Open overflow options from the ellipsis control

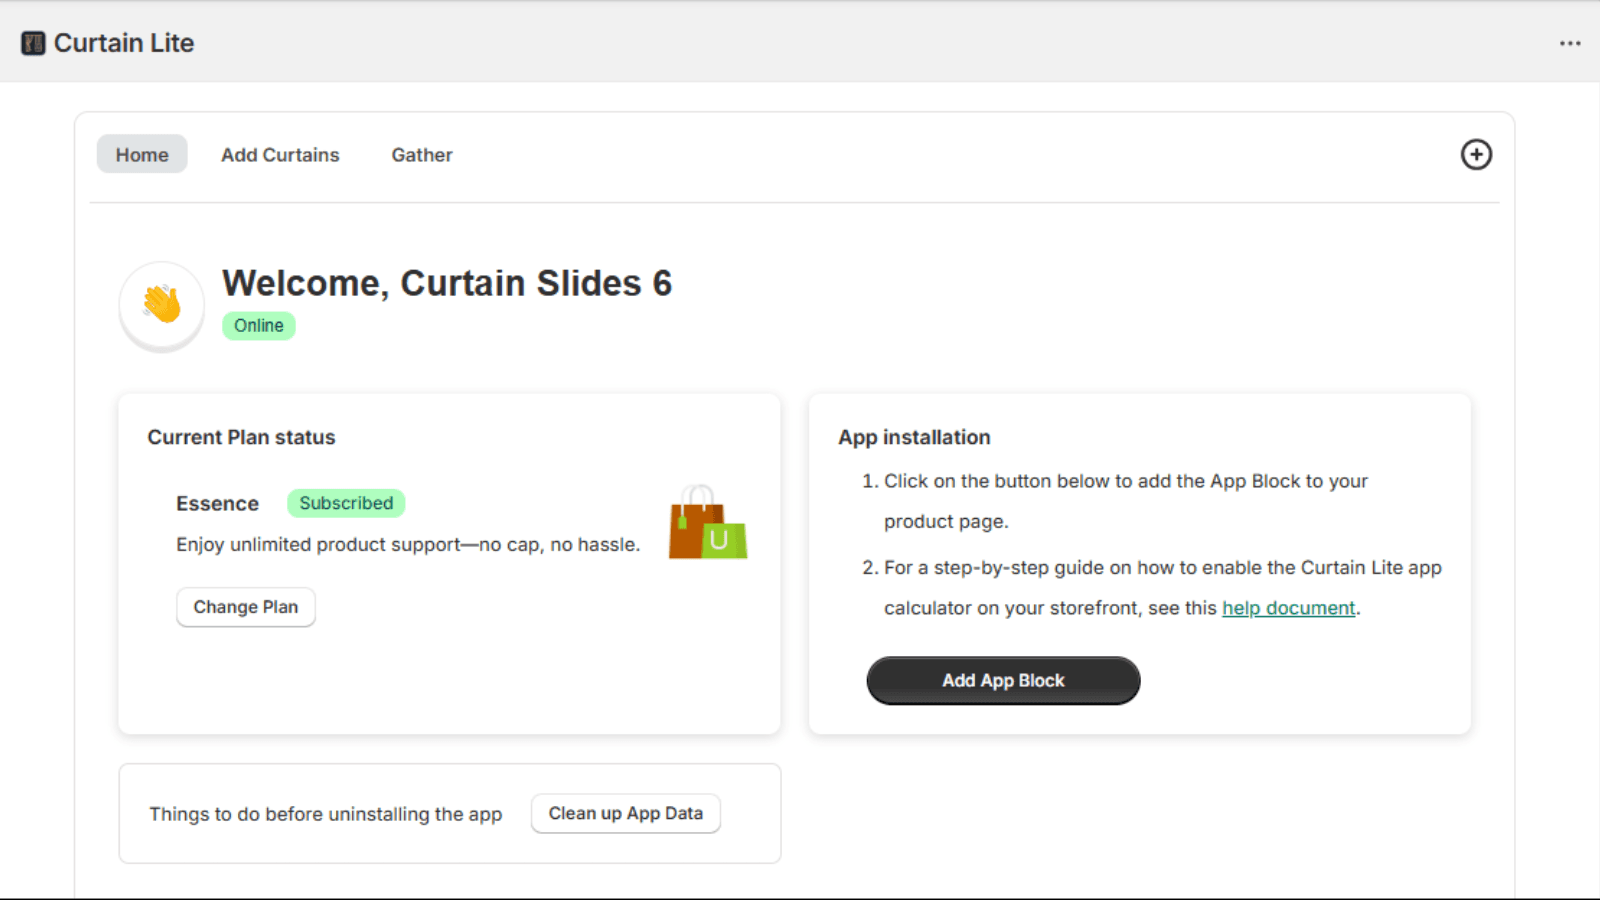click(1569, 42)
